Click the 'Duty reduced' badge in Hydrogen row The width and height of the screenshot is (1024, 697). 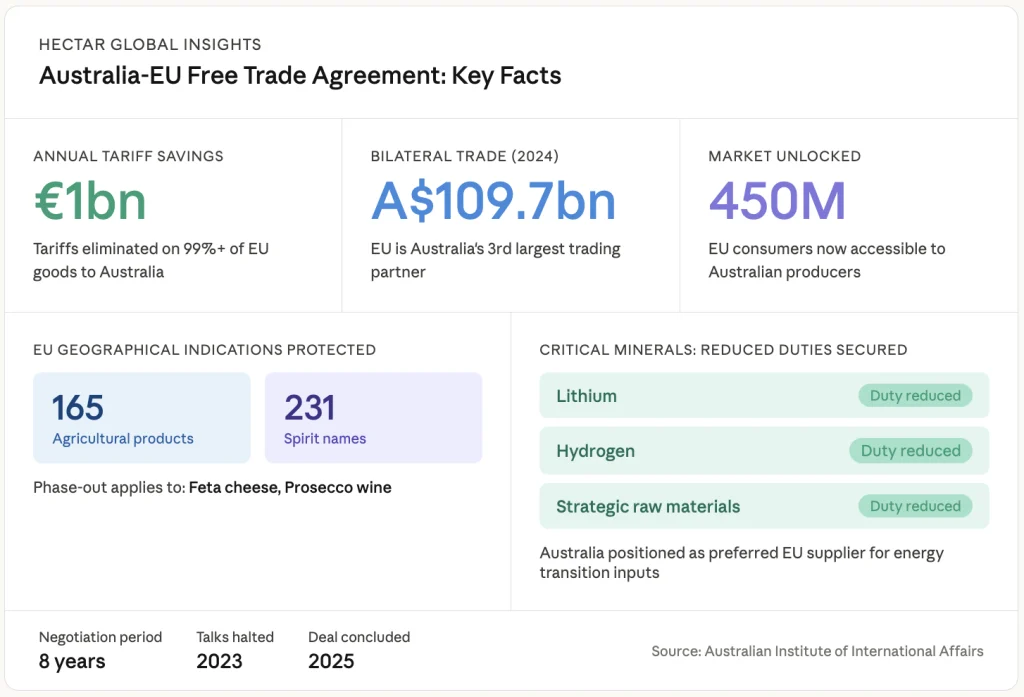coord(910,451)
